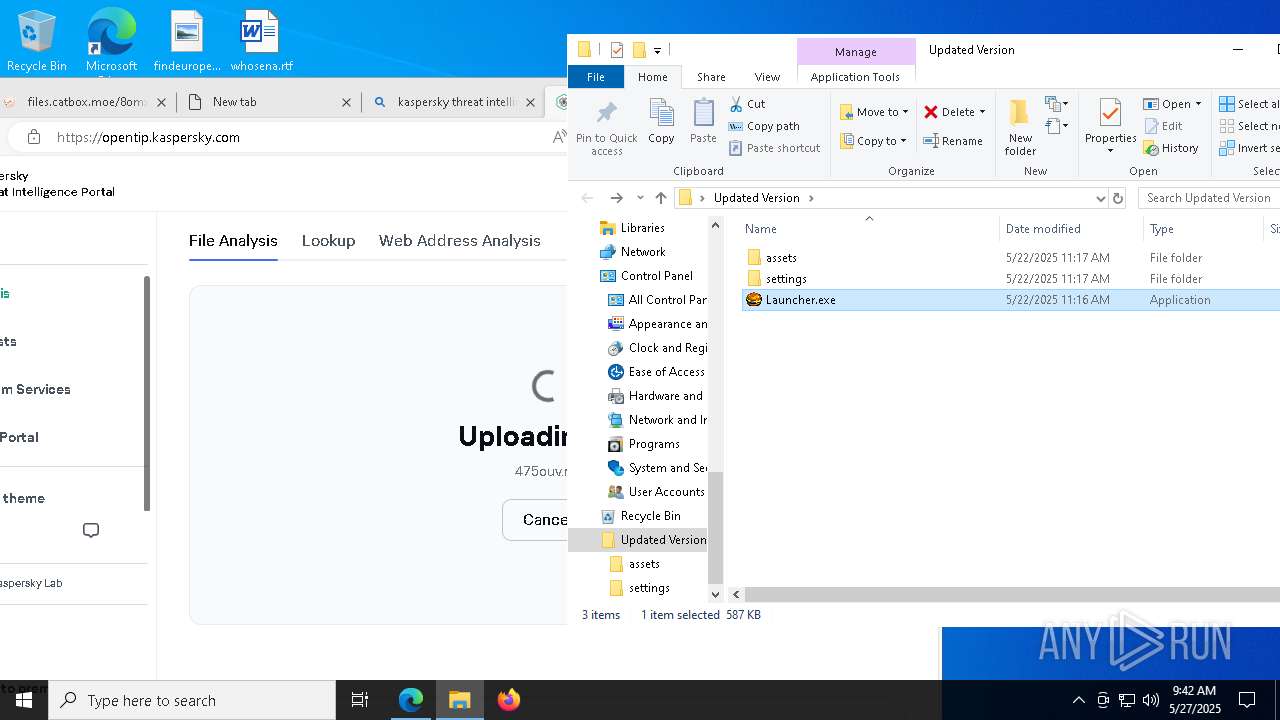The image size is (1280, 720).
Task: Click the Cut scissors button
Action: click(x=747, y=104)
